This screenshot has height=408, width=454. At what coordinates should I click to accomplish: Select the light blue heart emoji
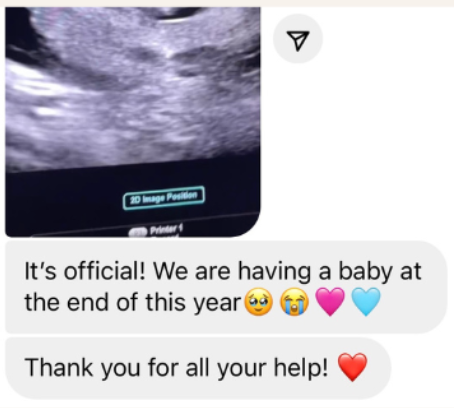coord(366,302)
